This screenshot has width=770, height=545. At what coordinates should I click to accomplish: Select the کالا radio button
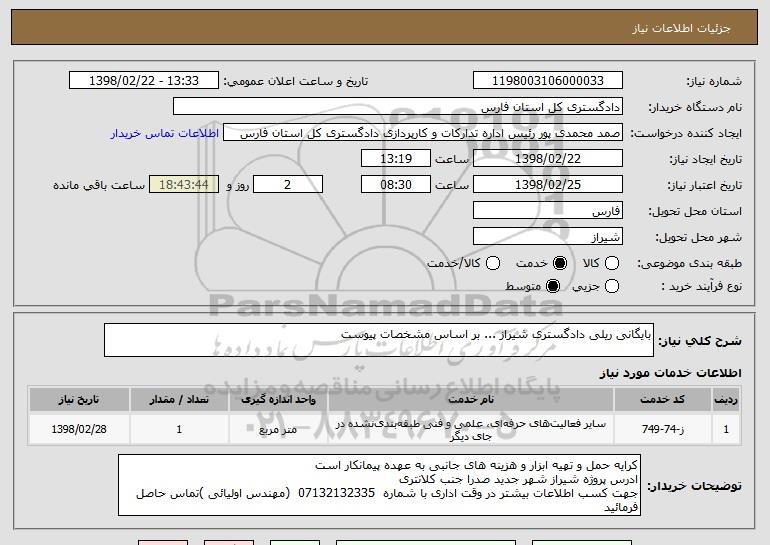612,263
